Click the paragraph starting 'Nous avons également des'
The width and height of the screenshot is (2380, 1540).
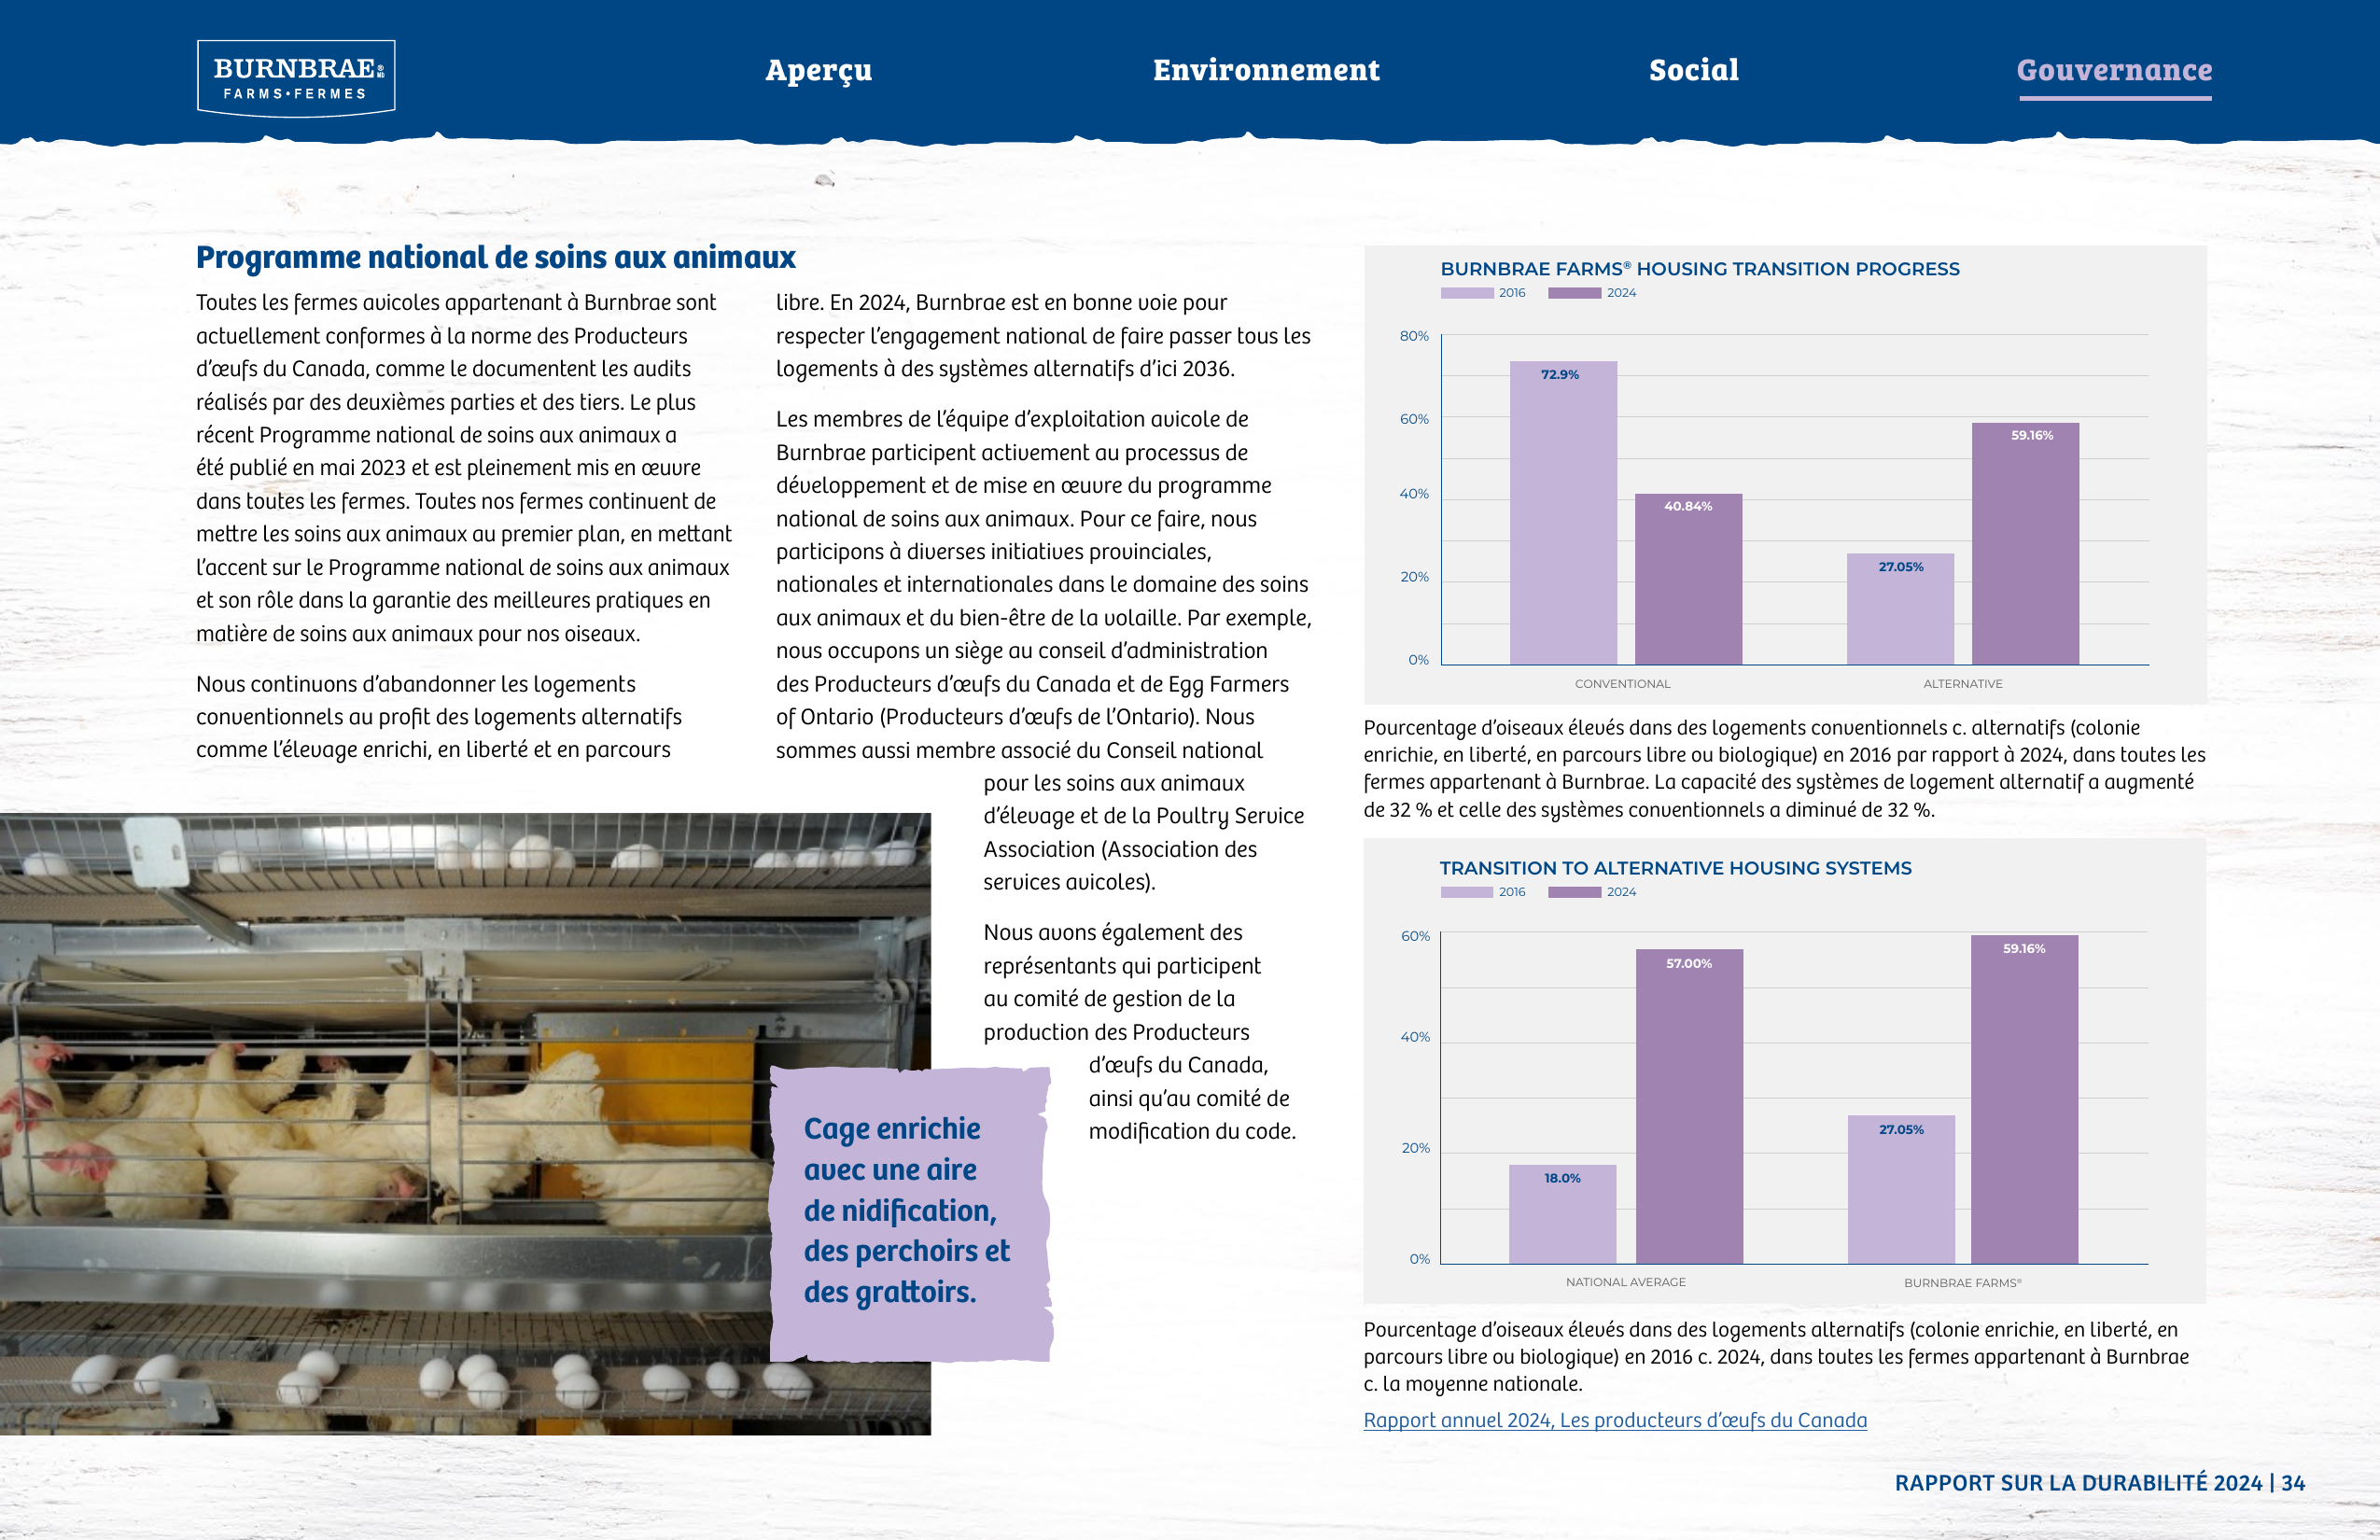tap(1140, 1032)
